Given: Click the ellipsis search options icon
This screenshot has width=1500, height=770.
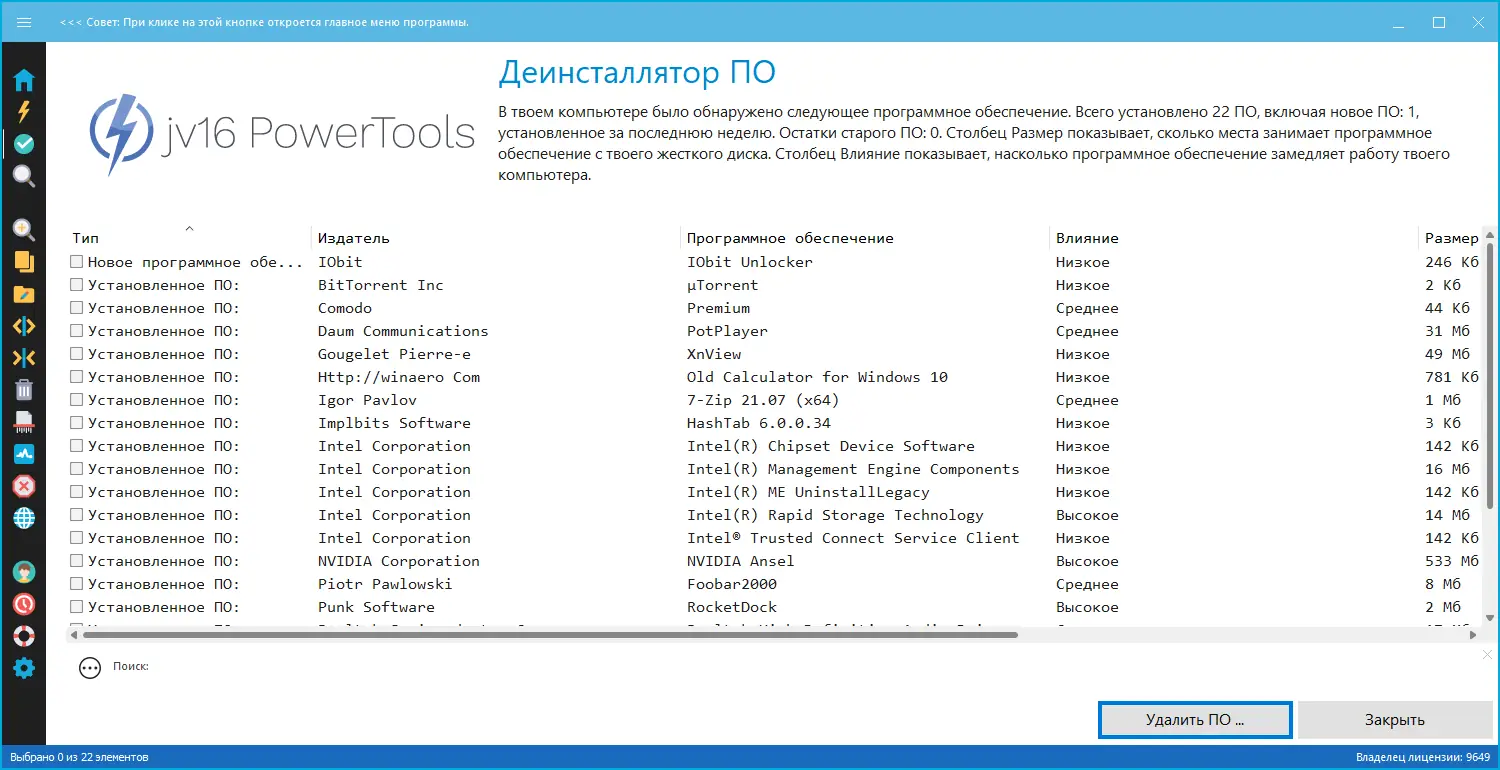Looking at the screenshot, I should click(90, 668).
